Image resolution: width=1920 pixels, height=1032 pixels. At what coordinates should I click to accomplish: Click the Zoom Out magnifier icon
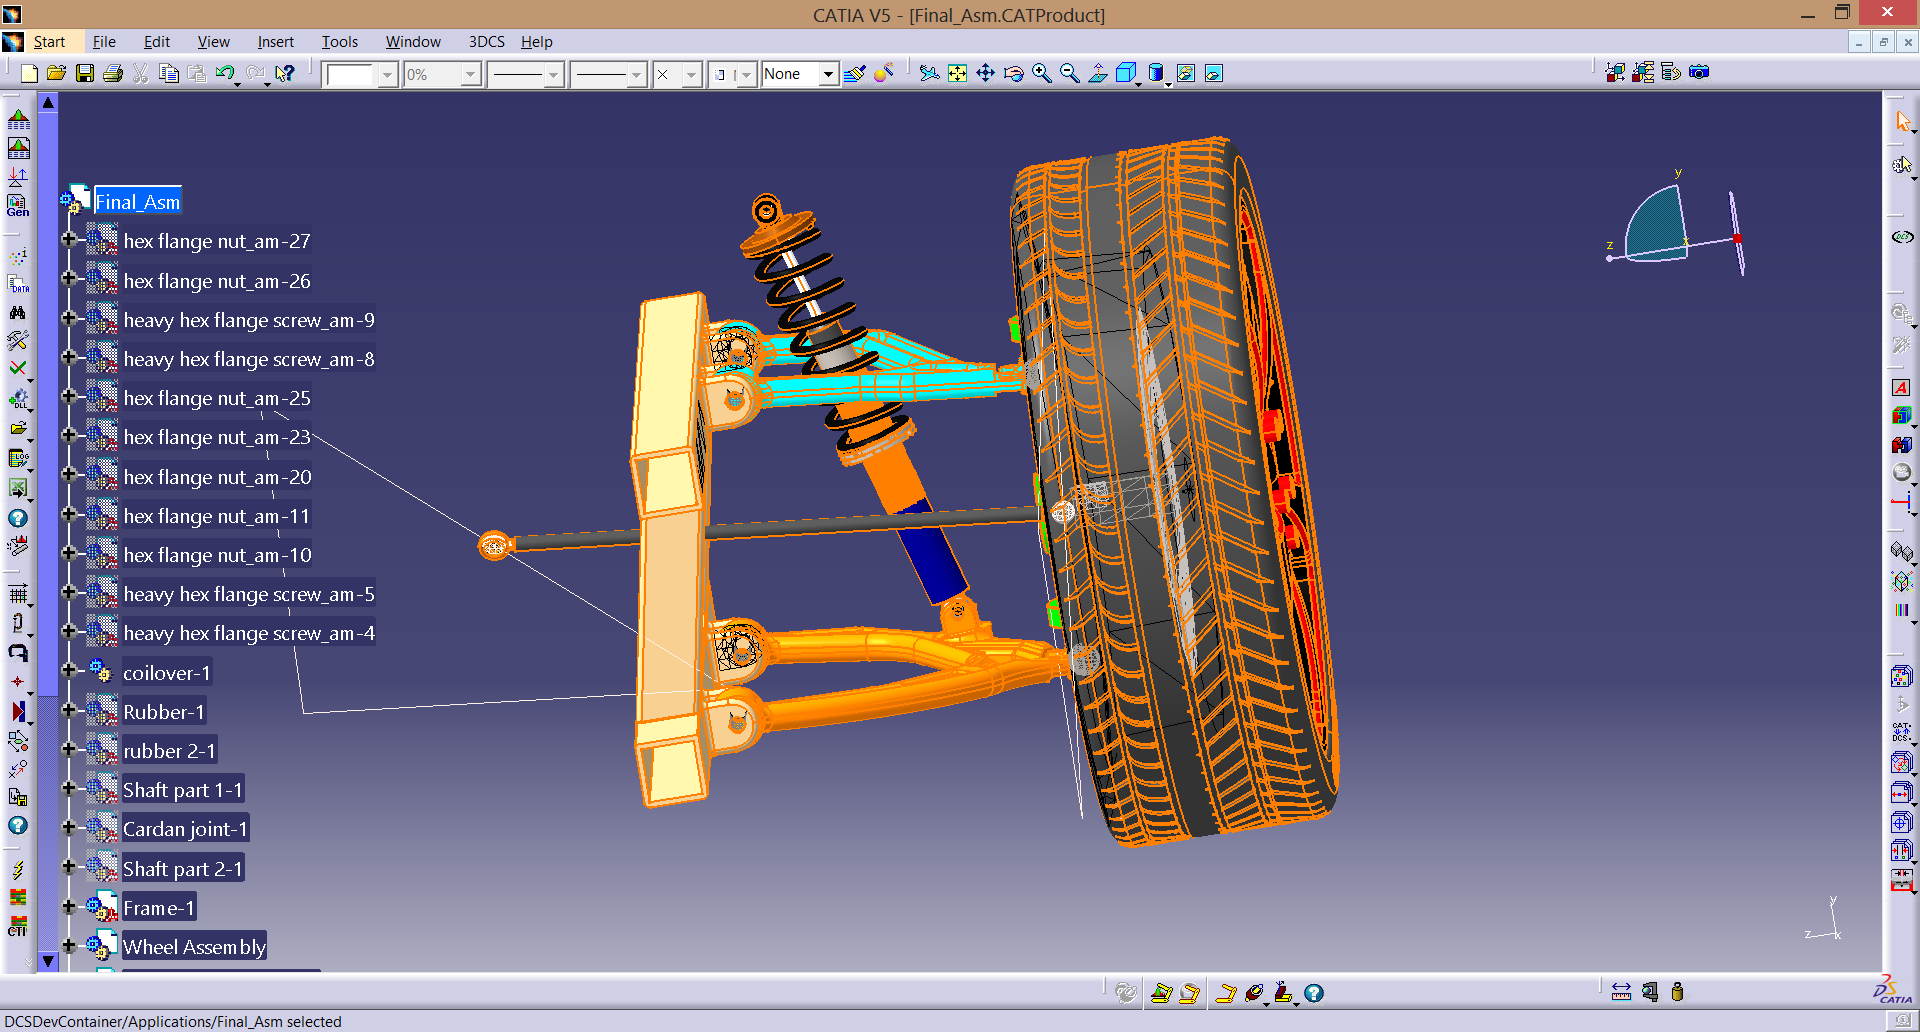[x=1068, y=73]
